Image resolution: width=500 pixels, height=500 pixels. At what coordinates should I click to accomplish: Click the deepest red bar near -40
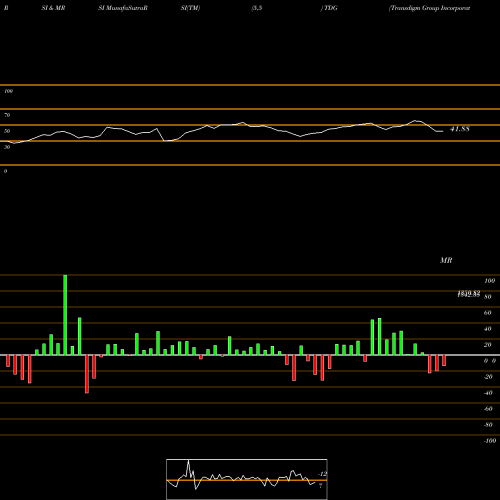[87, 374]
